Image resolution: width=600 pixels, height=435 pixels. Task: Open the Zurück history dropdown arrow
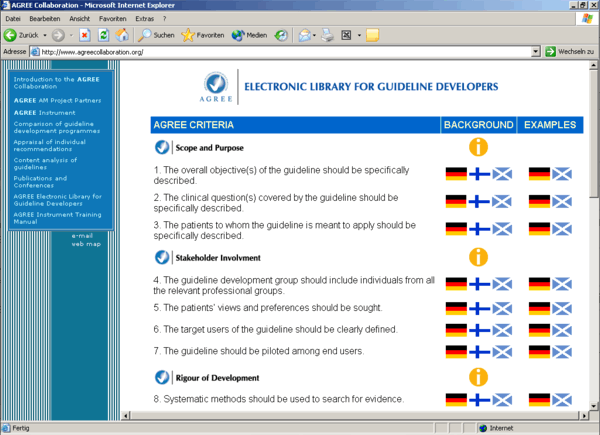[45, 35]
